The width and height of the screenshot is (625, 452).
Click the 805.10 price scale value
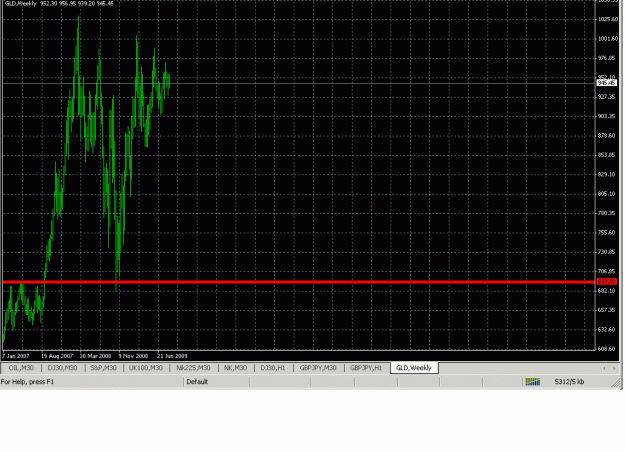[x=607, y=194]
